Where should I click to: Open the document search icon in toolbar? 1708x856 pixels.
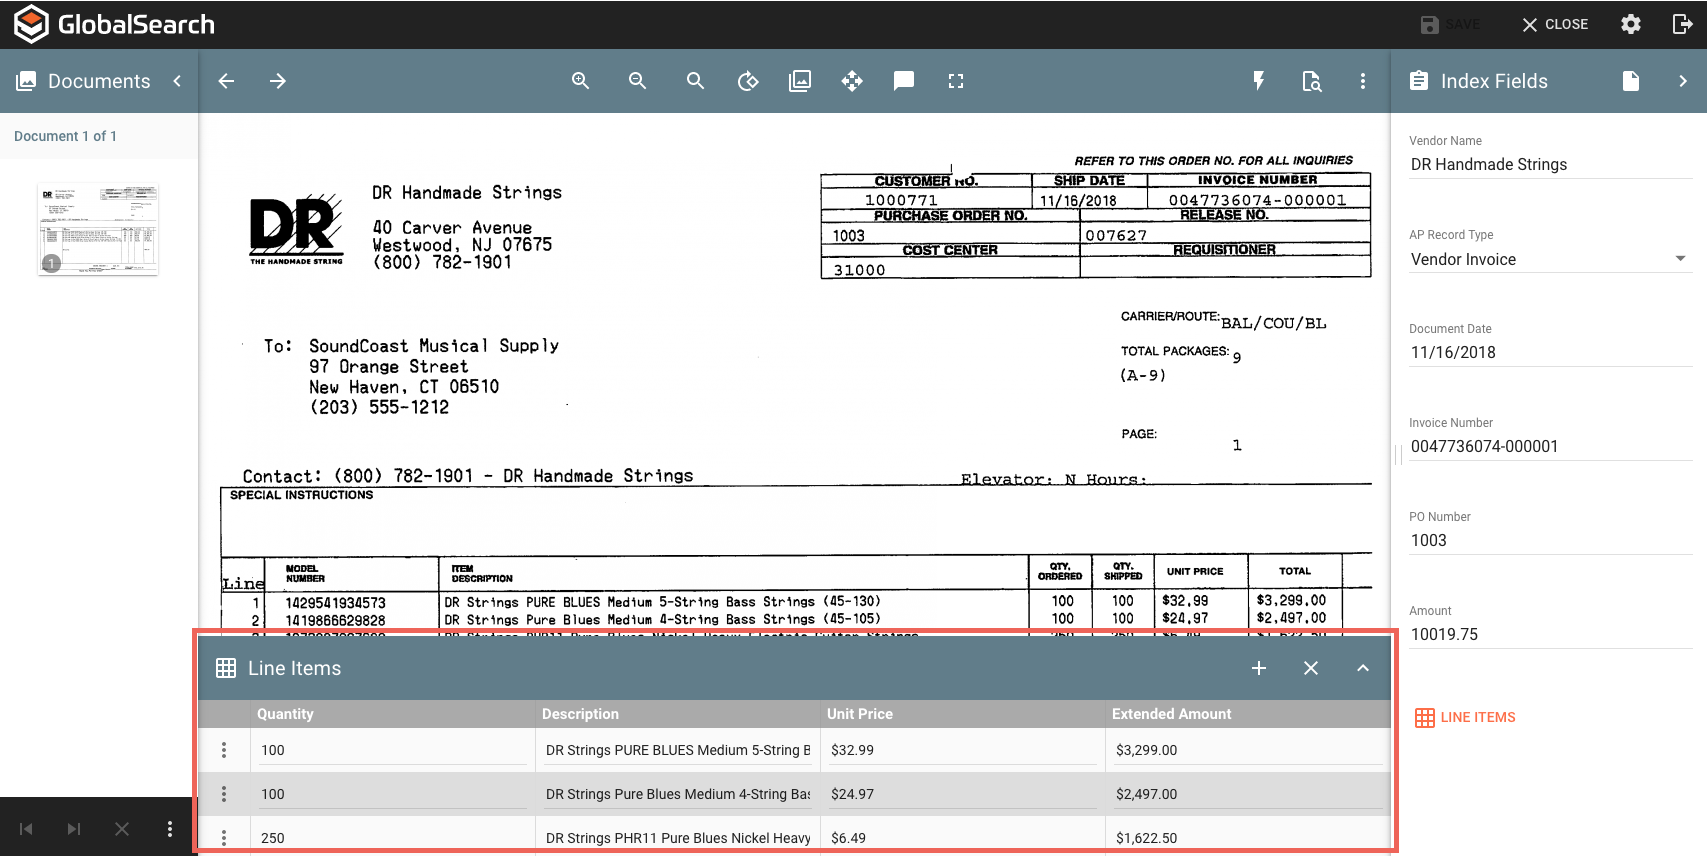pos(1311,81)
